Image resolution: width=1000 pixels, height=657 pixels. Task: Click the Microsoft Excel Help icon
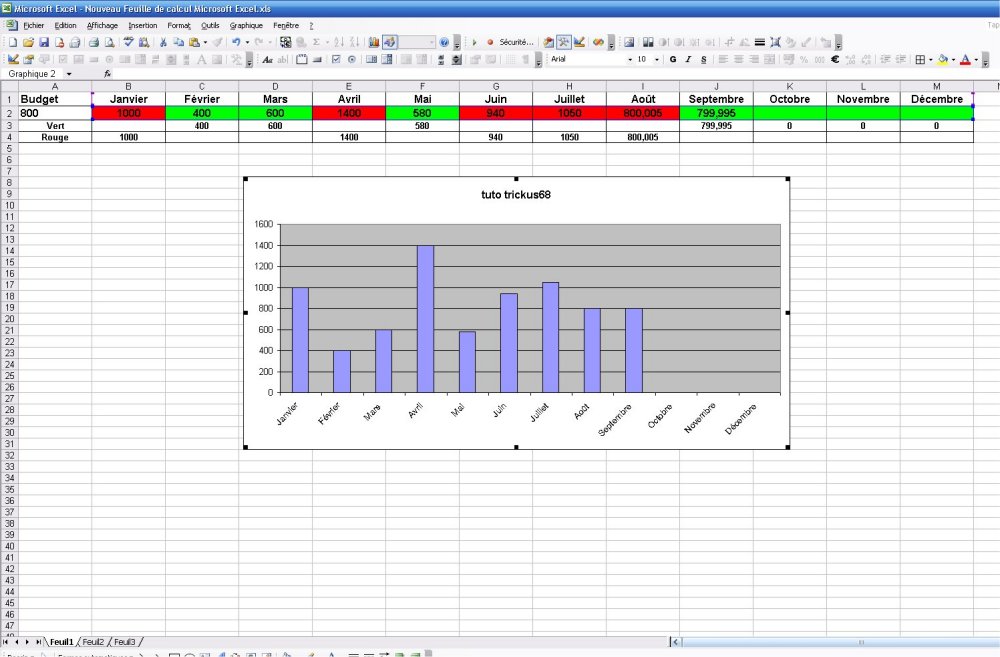(x=444, y=43)
